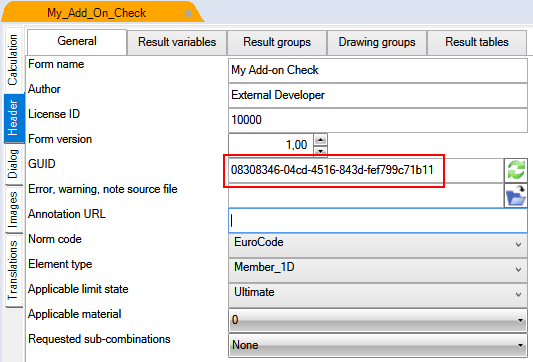Click the GUID text field
Image resolution: width=533 pixels, height=362 pixels.
tap(366, 170)
